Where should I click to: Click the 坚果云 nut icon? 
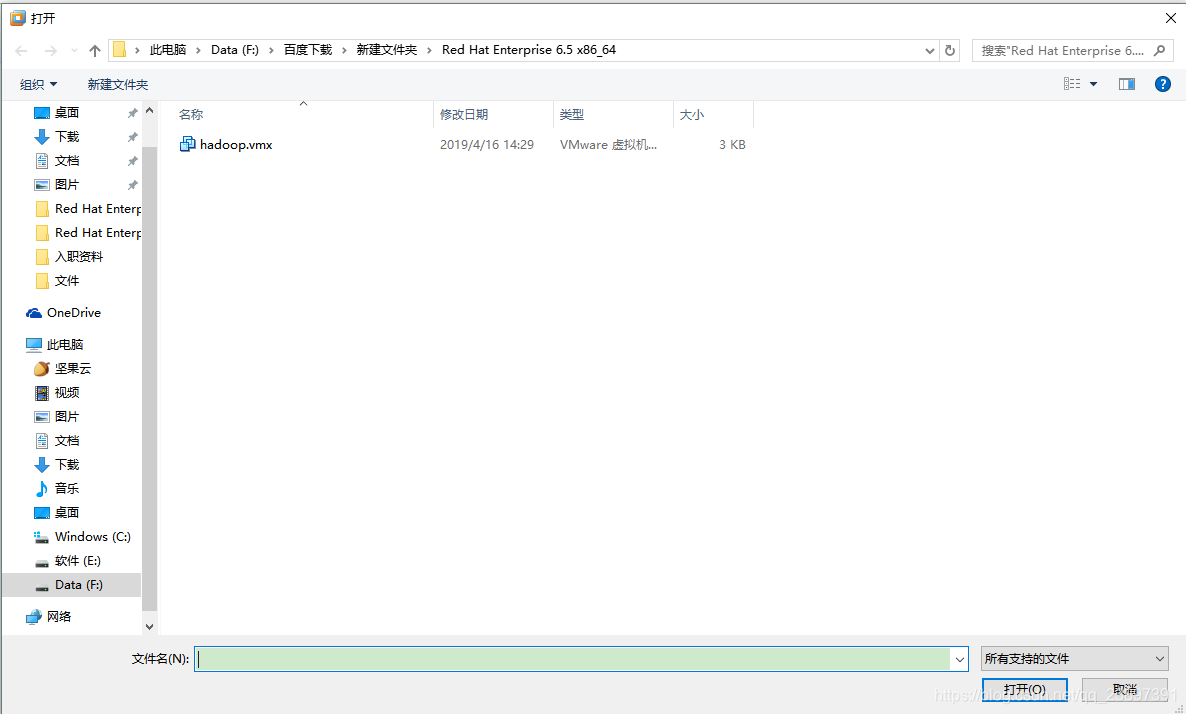point(42,368)
